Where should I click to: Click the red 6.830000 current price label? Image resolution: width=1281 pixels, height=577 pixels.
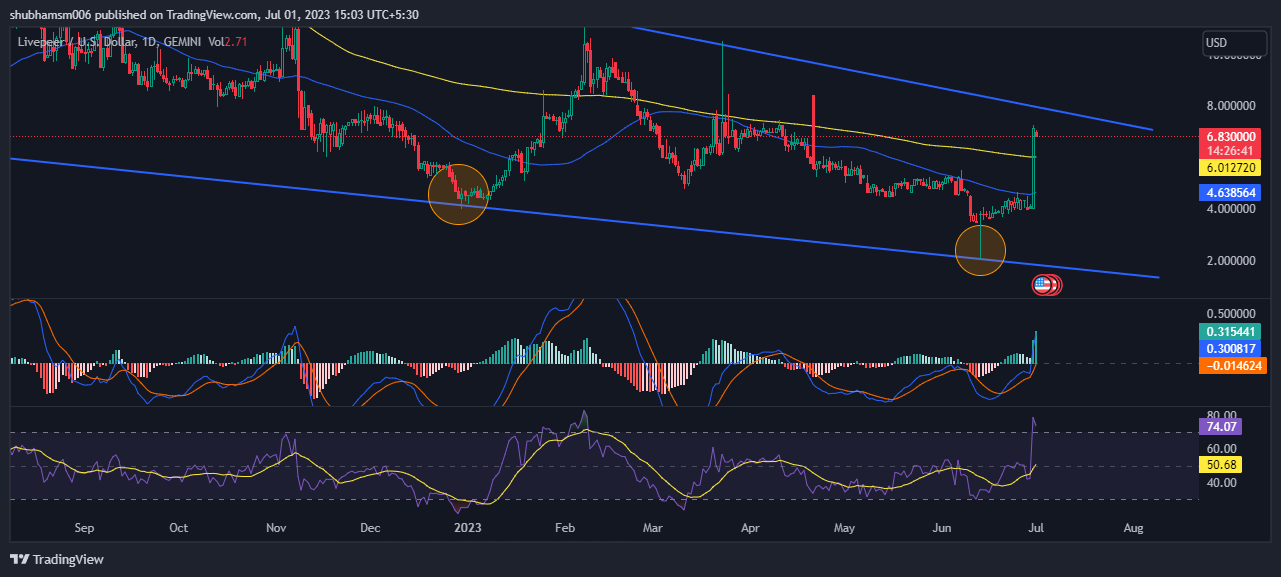[x=1231, y=136]
